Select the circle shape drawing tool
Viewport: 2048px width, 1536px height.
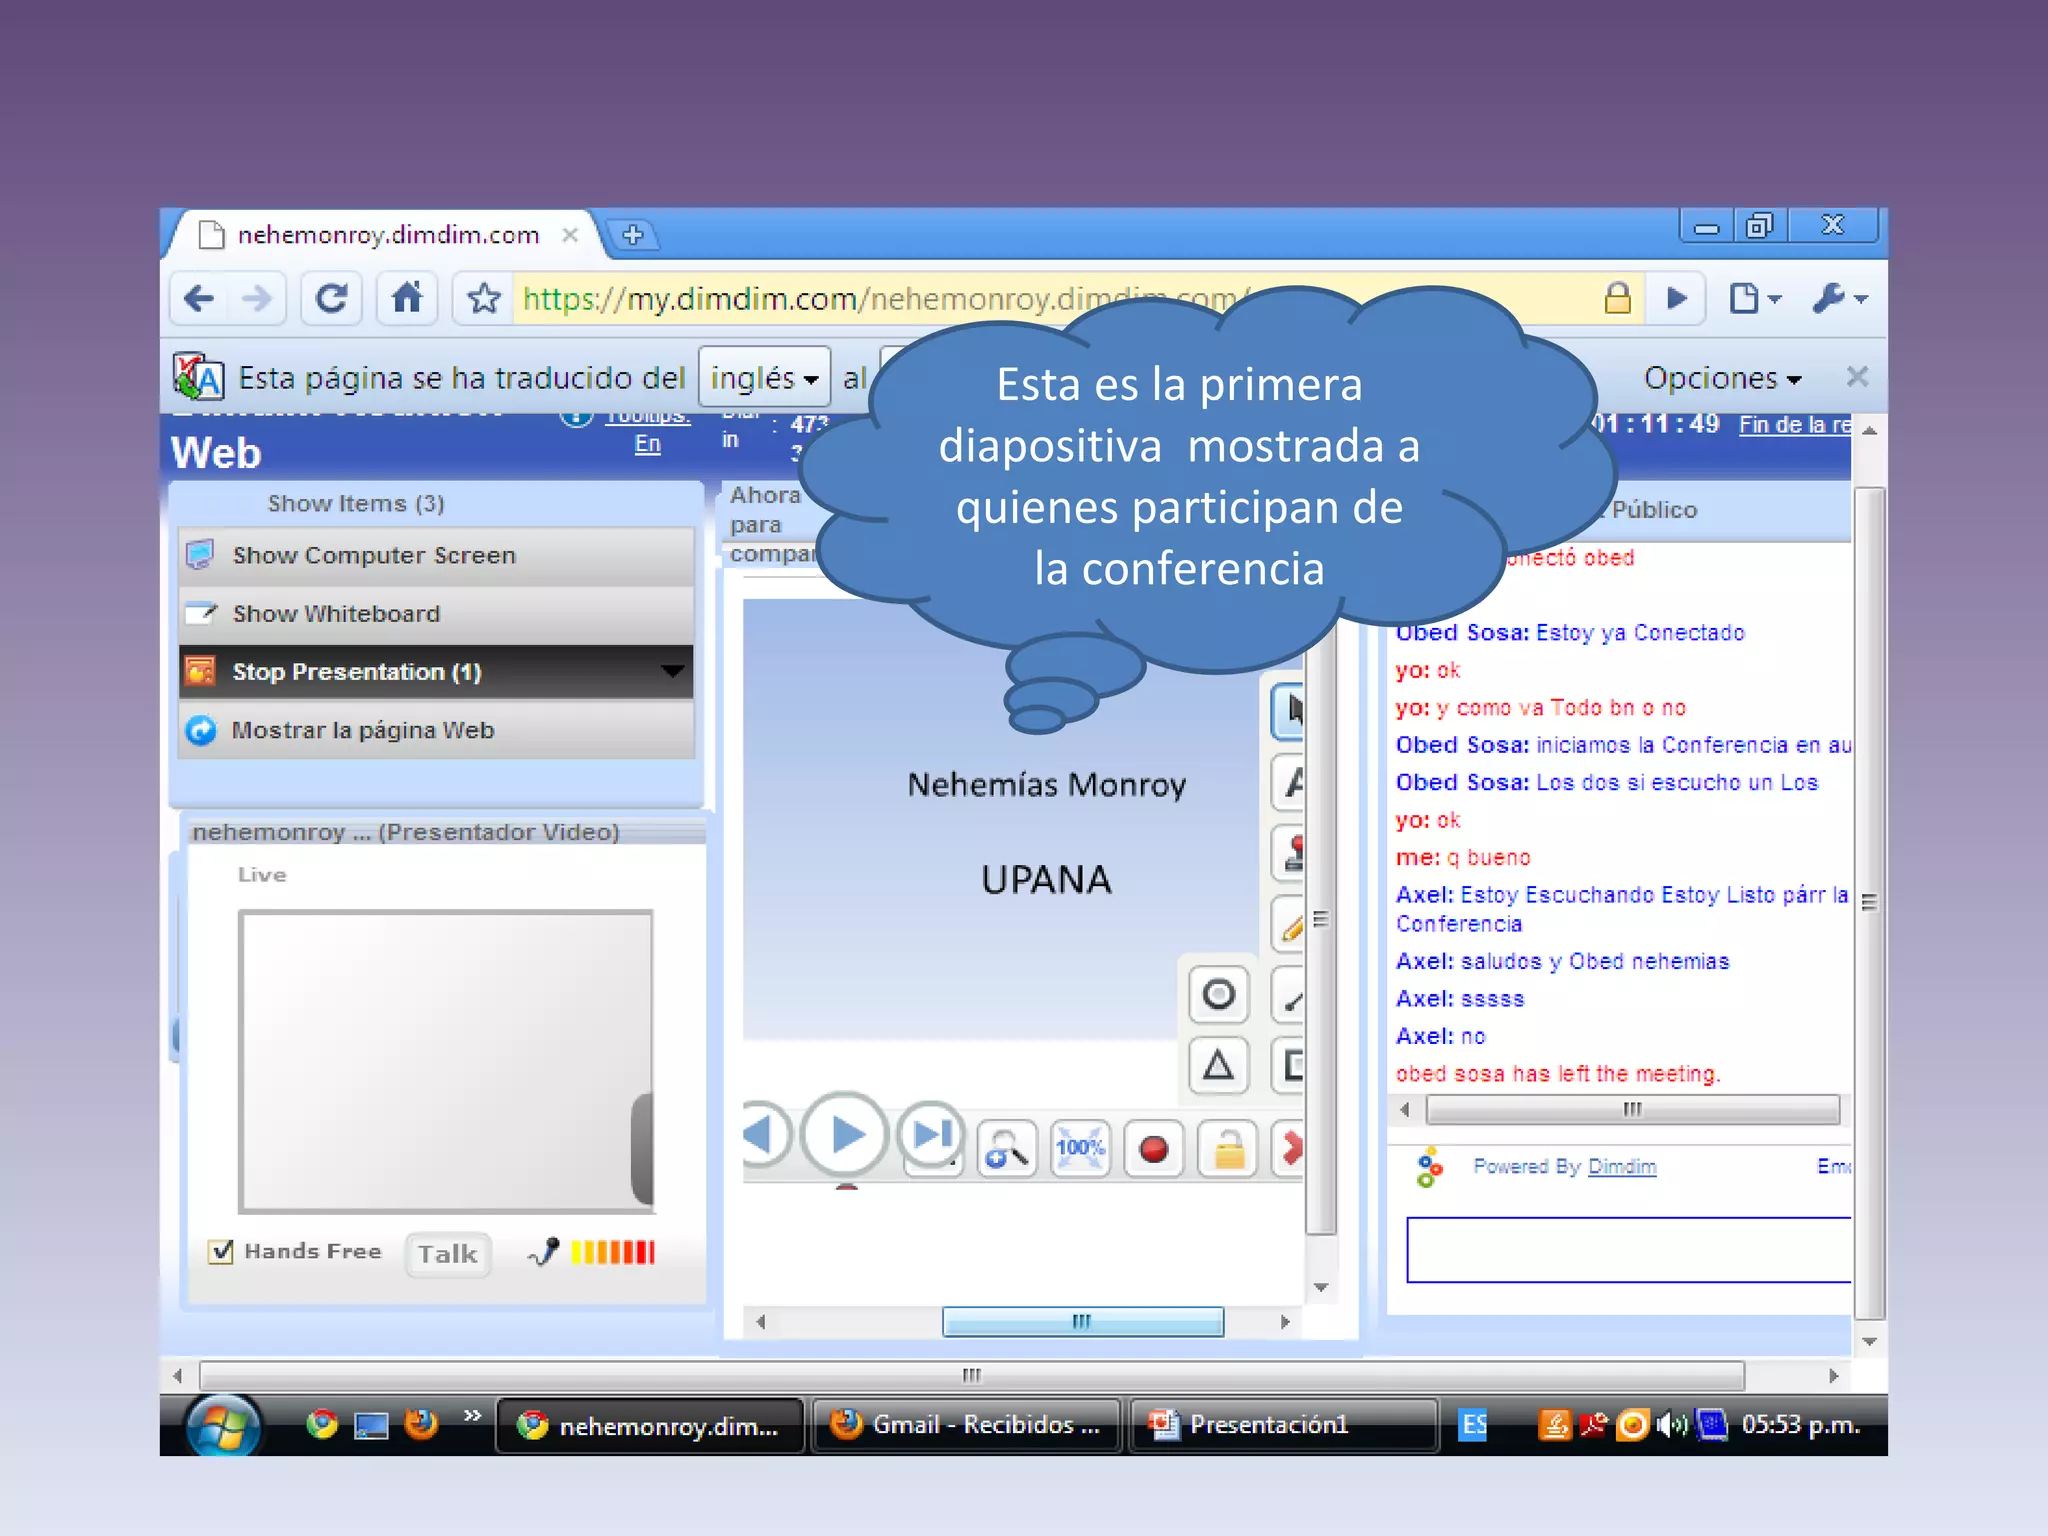click(x=1218, y=994)
